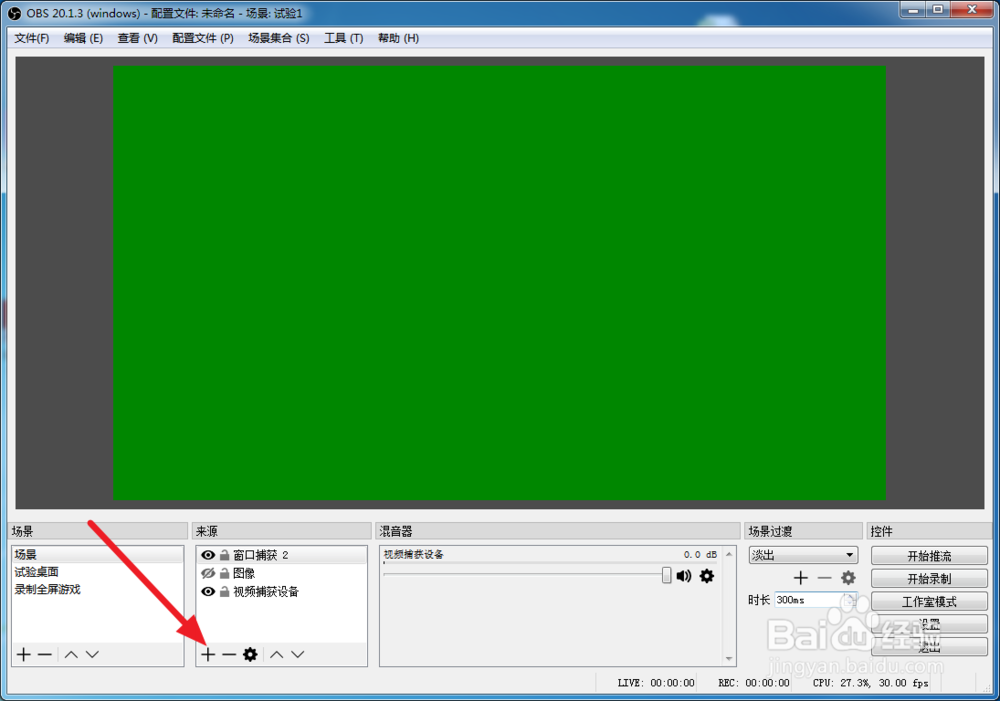This screenshot has width=1000, height=701.
Task: Open the 配置文件 (P) menu
Action: 203,38
